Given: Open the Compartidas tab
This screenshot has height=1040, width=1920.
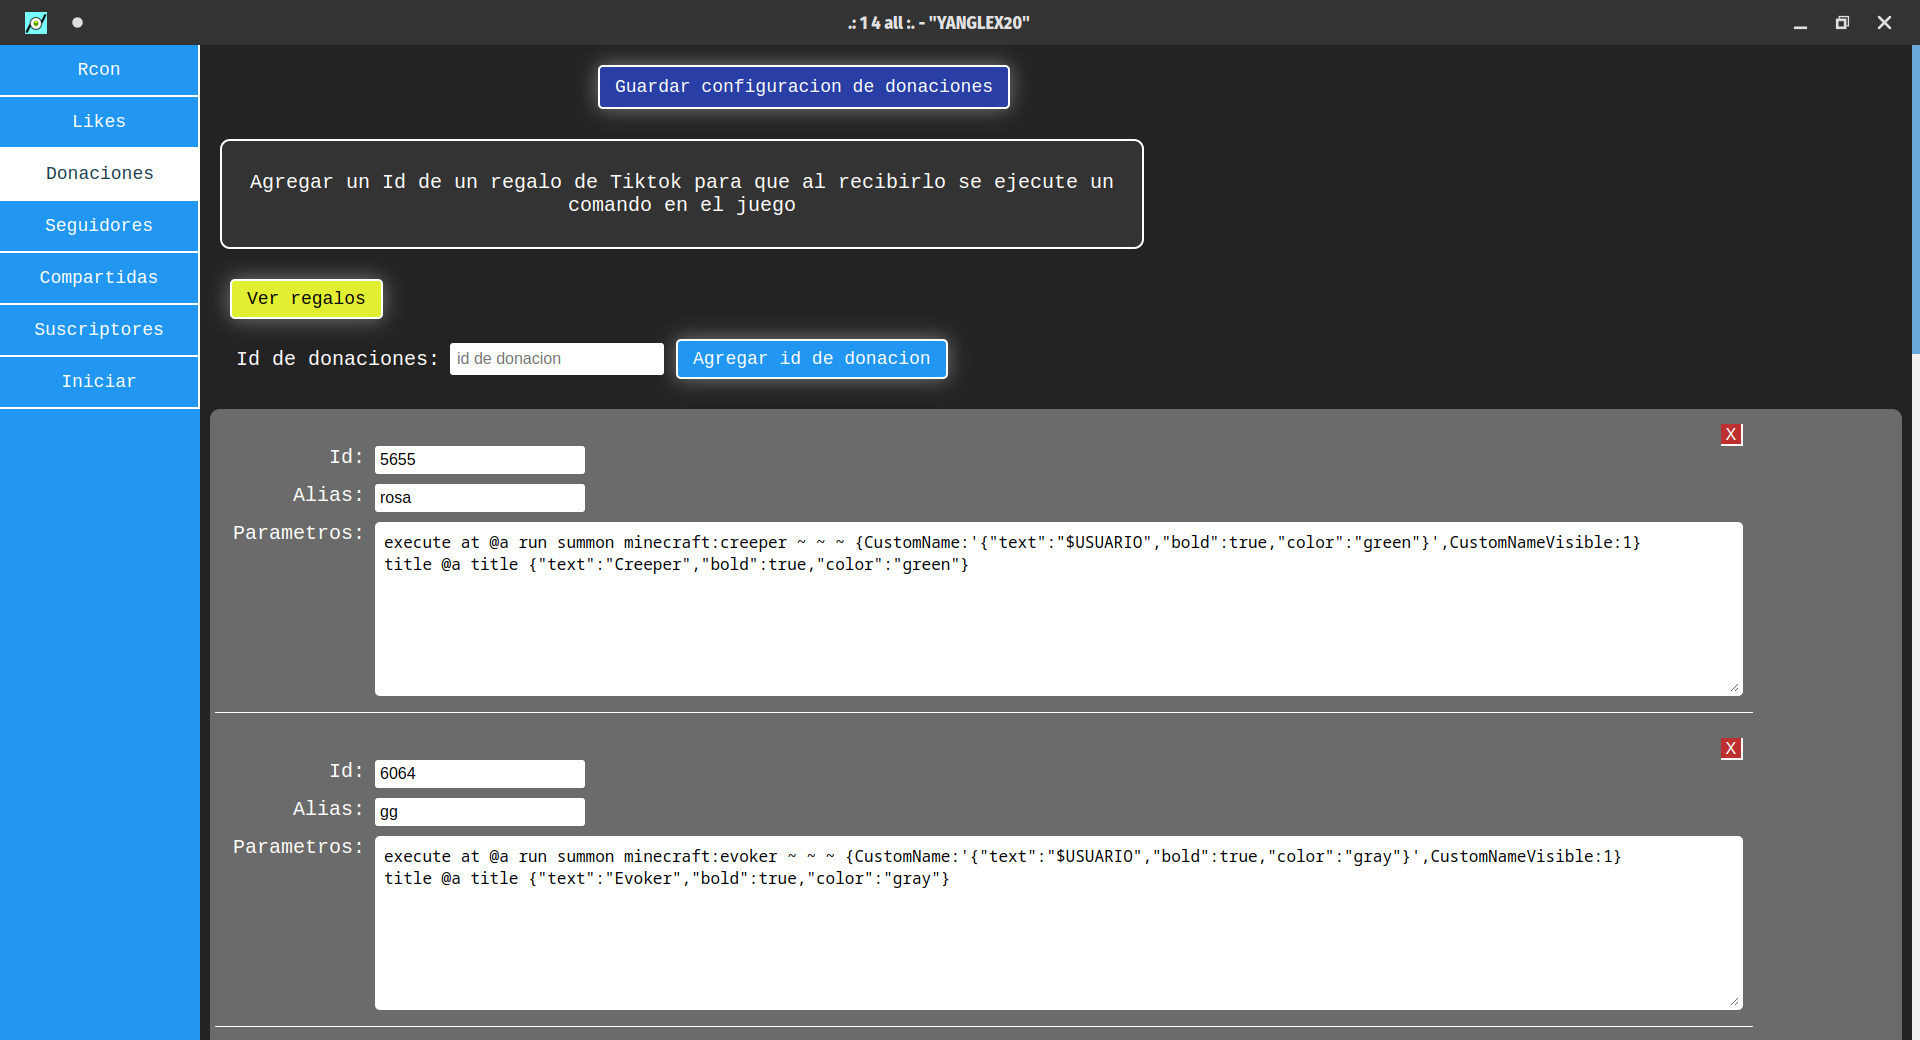Looking at the screenshot, I should (x=99, y=278).
